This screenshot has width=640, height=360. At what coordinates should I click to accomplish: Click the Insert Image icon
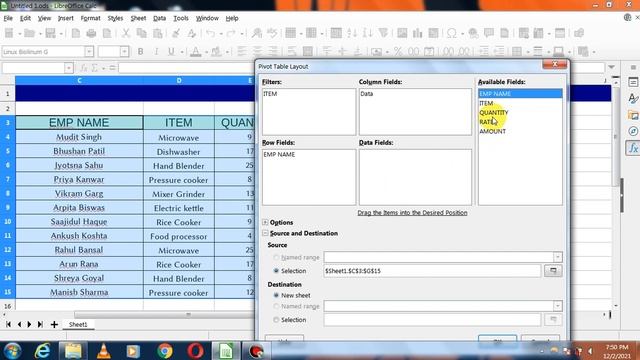(x=402, y=33)
